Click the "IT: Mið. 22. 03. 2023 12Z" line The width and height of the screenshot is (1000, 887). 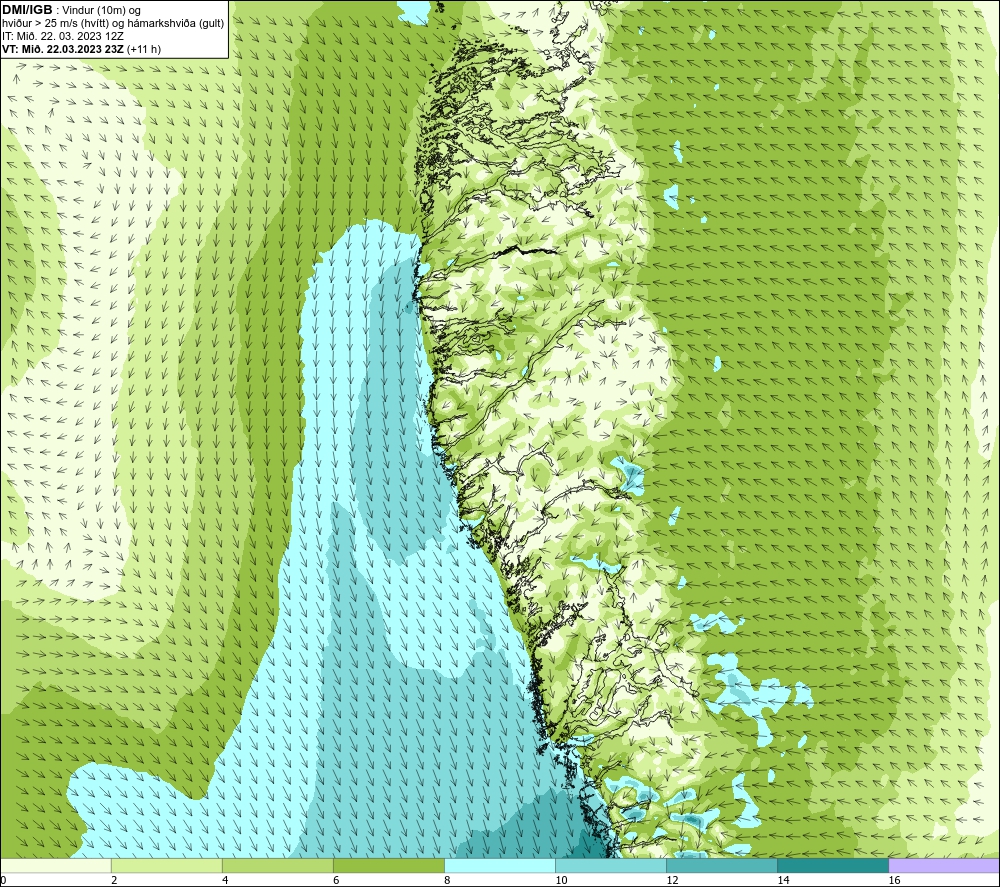(x=63, y=36)
